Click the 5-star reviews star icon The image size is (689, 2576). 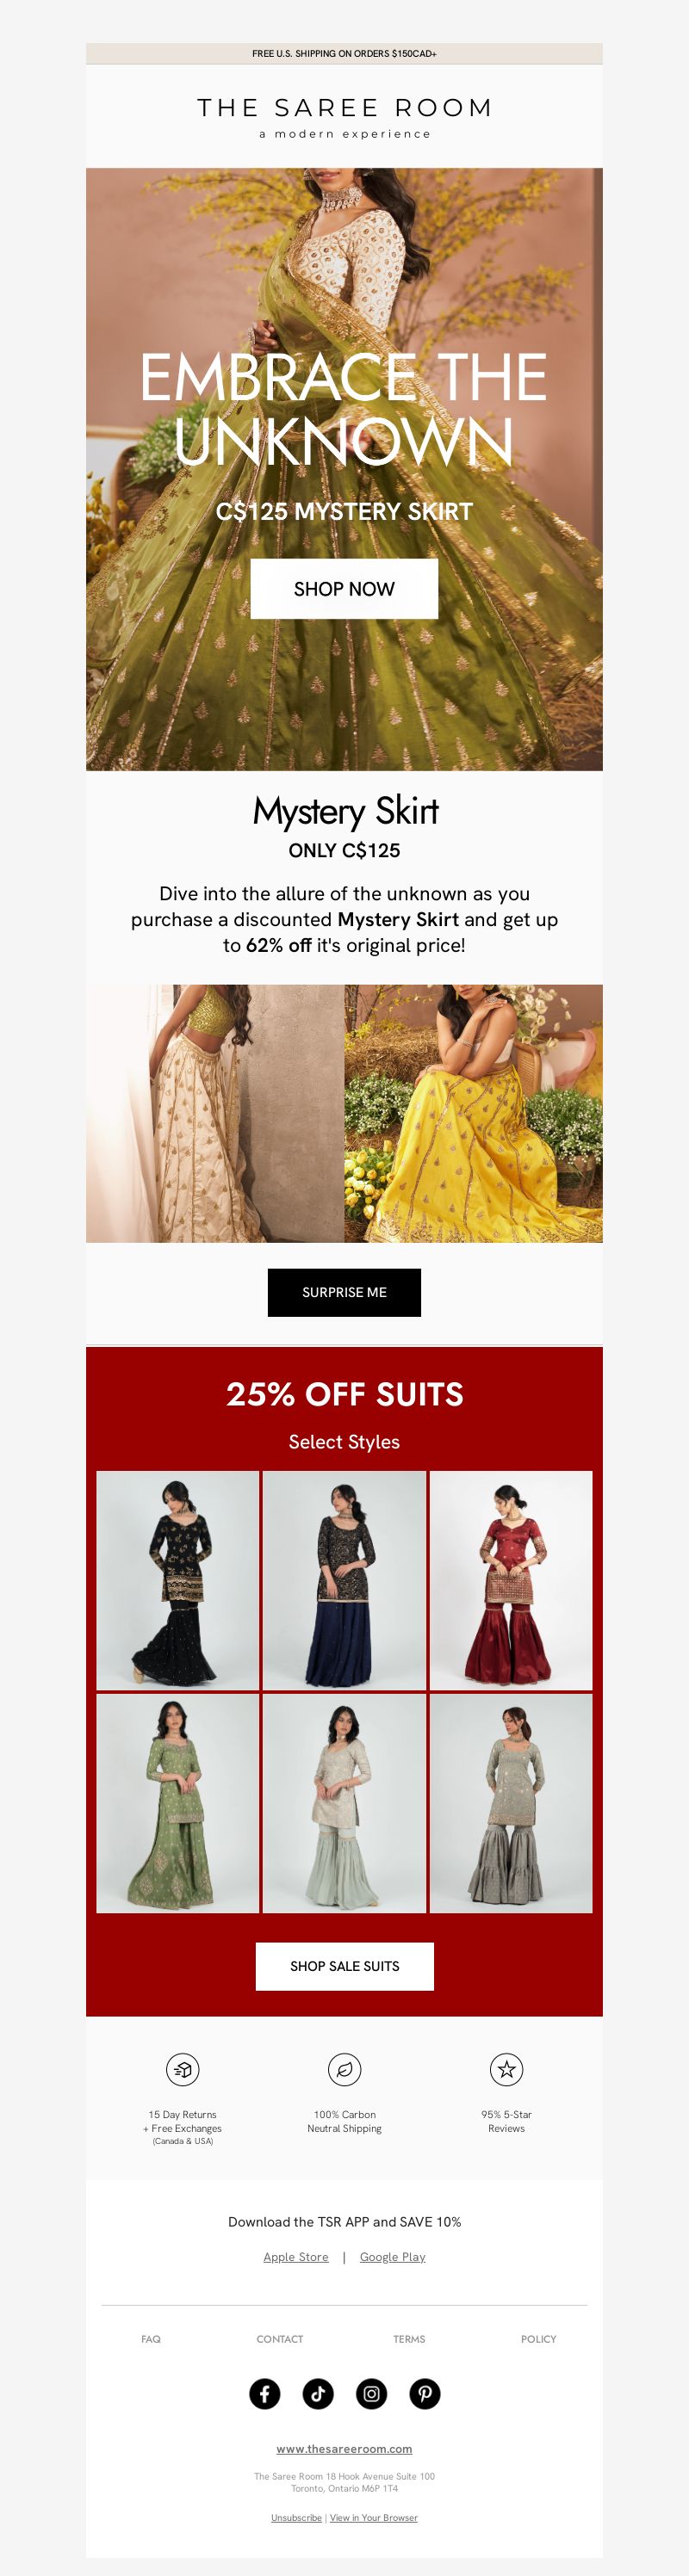point(506,2069)
